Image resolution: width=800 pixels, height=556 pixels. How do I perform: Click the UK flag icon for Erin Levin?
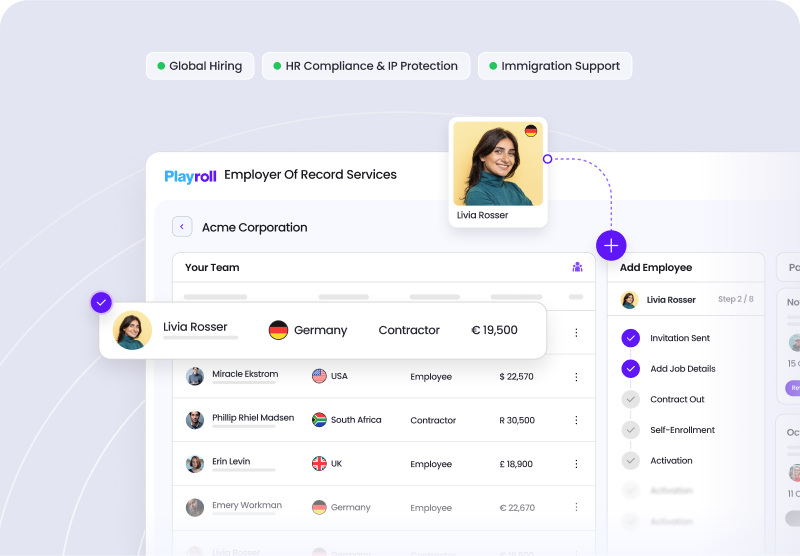coord(319,464)
